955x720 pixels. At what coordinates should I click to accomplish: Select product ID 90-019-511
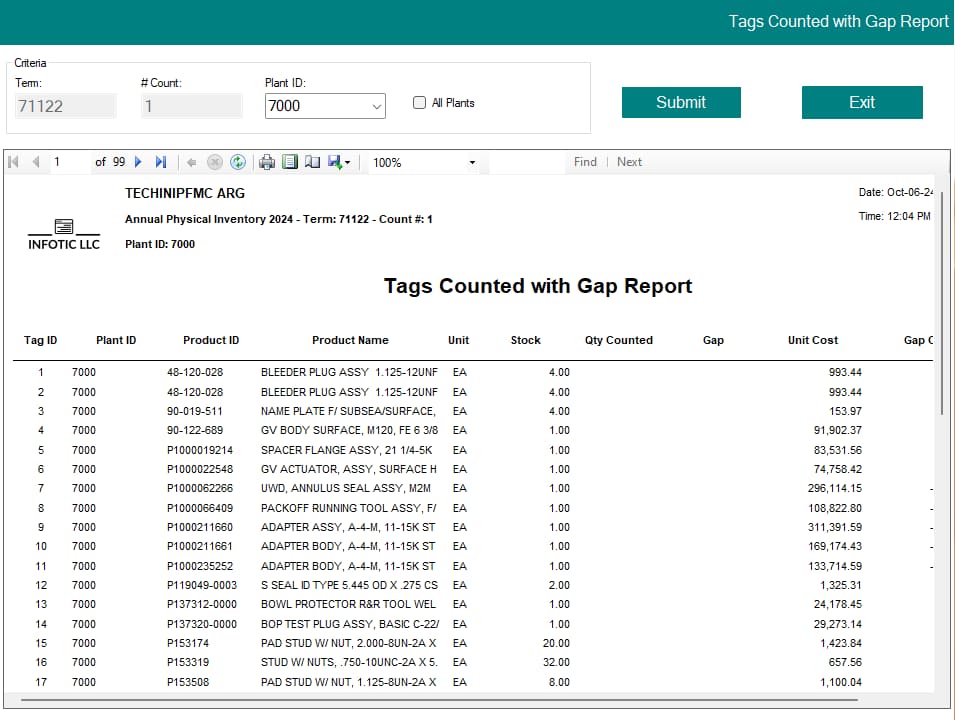click(195, 411)
